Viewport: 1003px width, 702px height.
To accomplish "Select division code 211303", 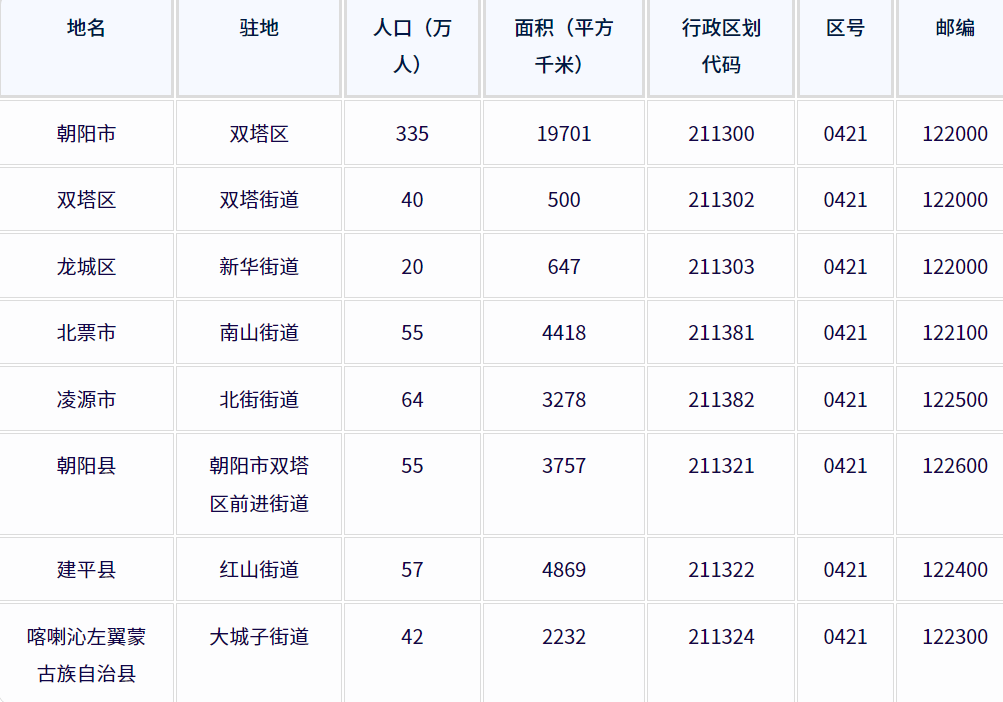I will pyautogui.click(x=721, y=266).
